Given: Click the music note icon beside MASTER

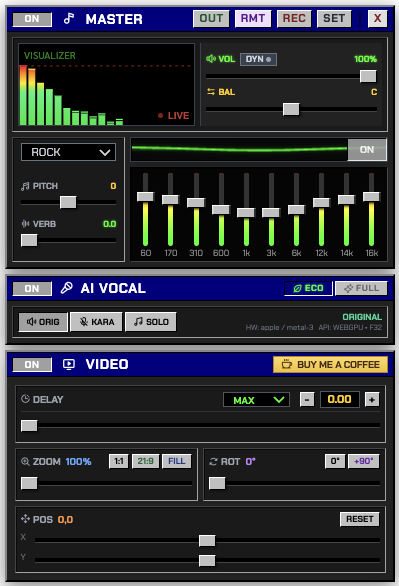Looking at the screenshot, I should pos(69,18).
